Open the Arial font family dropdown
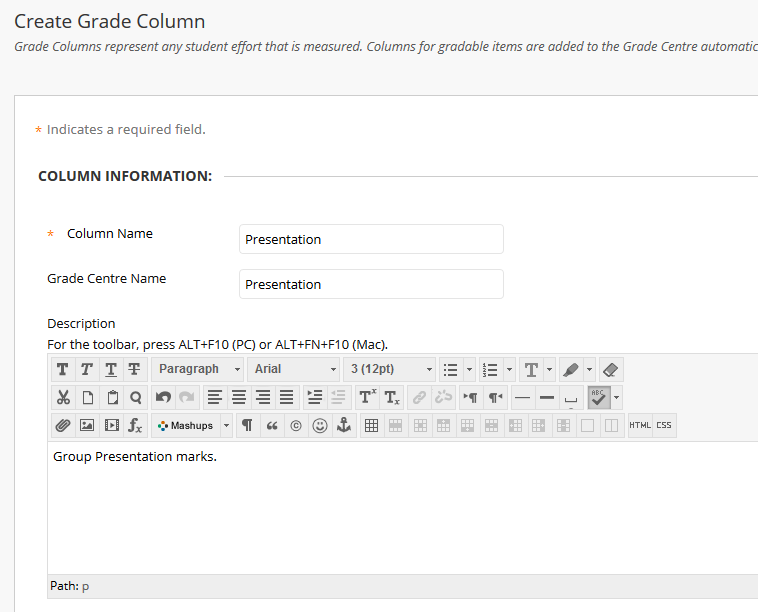Image resolution: width=758 pixels, height=612 pixels. click(x=293, y=369)
